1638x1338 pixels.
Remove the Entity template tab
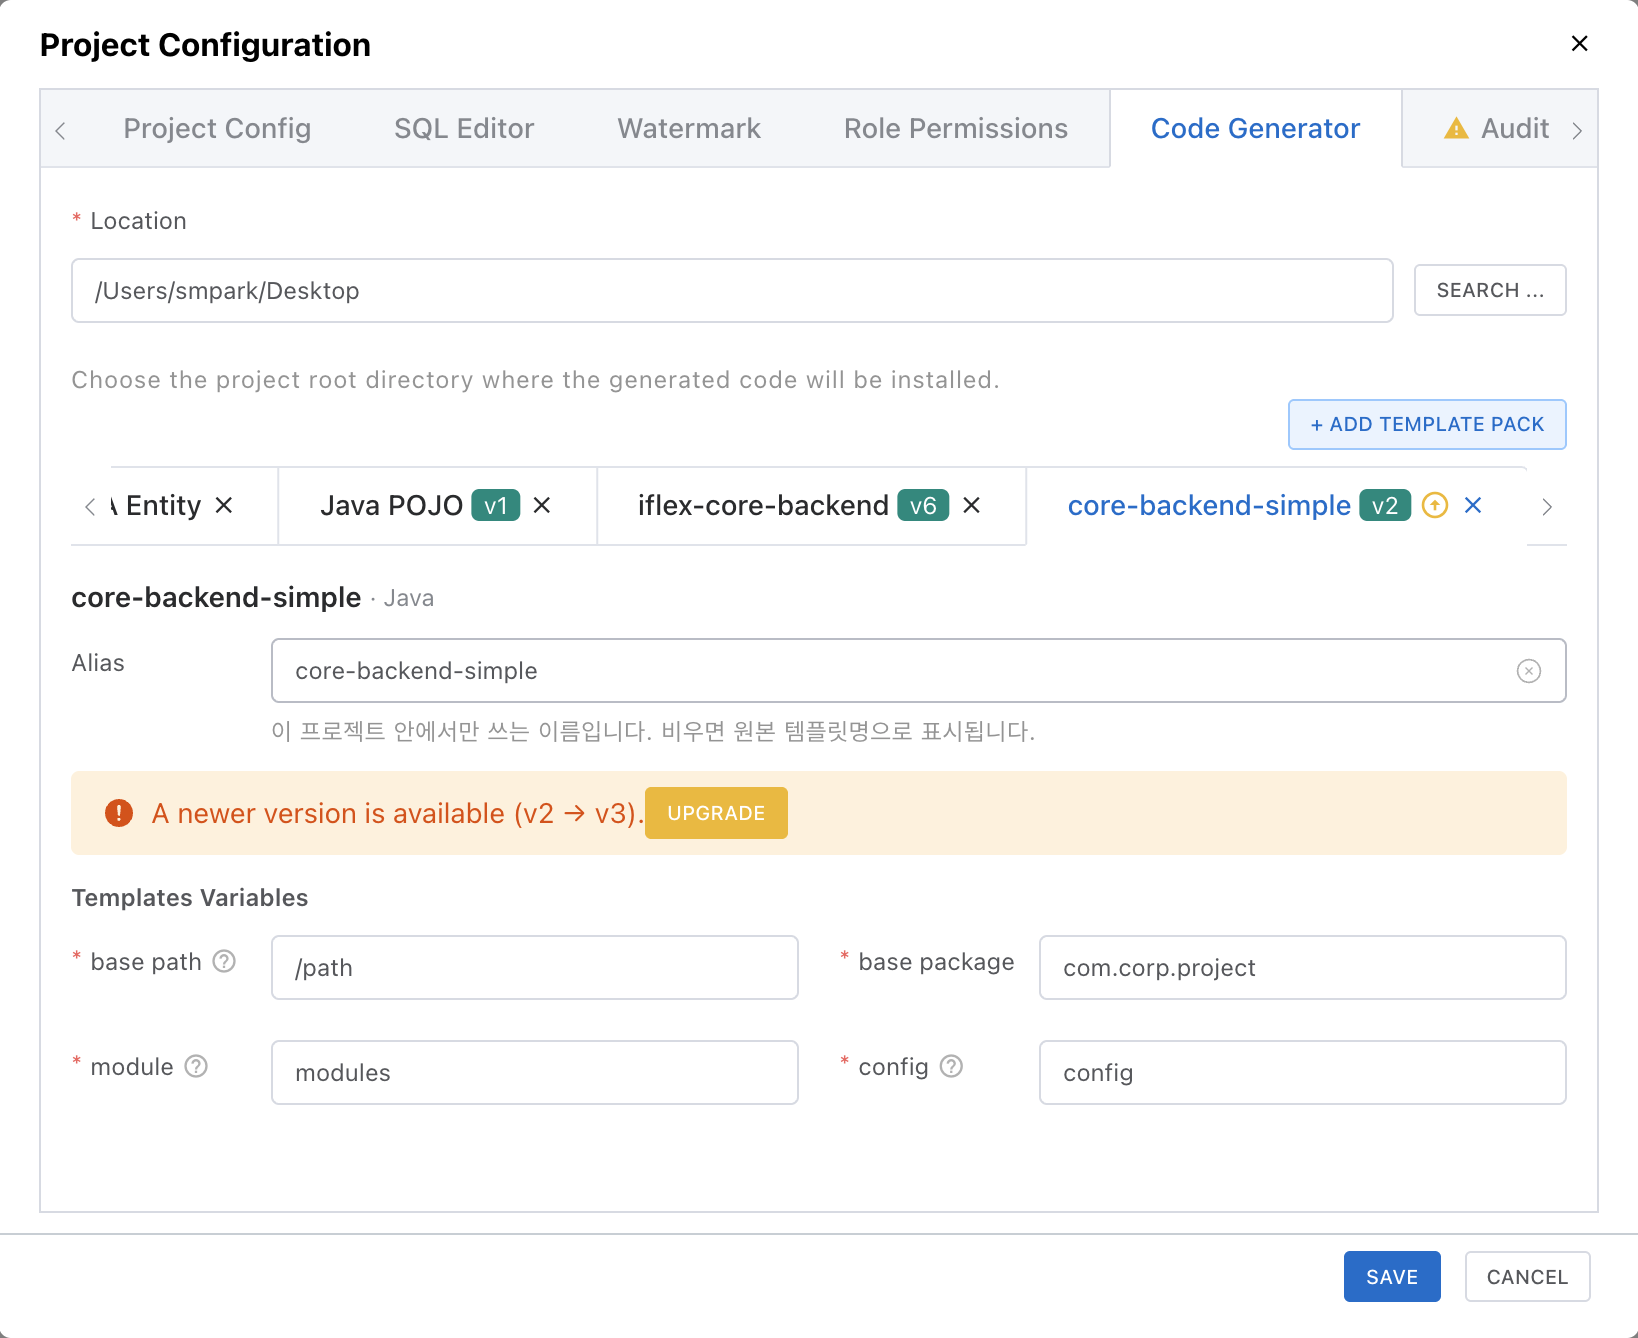click(224, 506)
